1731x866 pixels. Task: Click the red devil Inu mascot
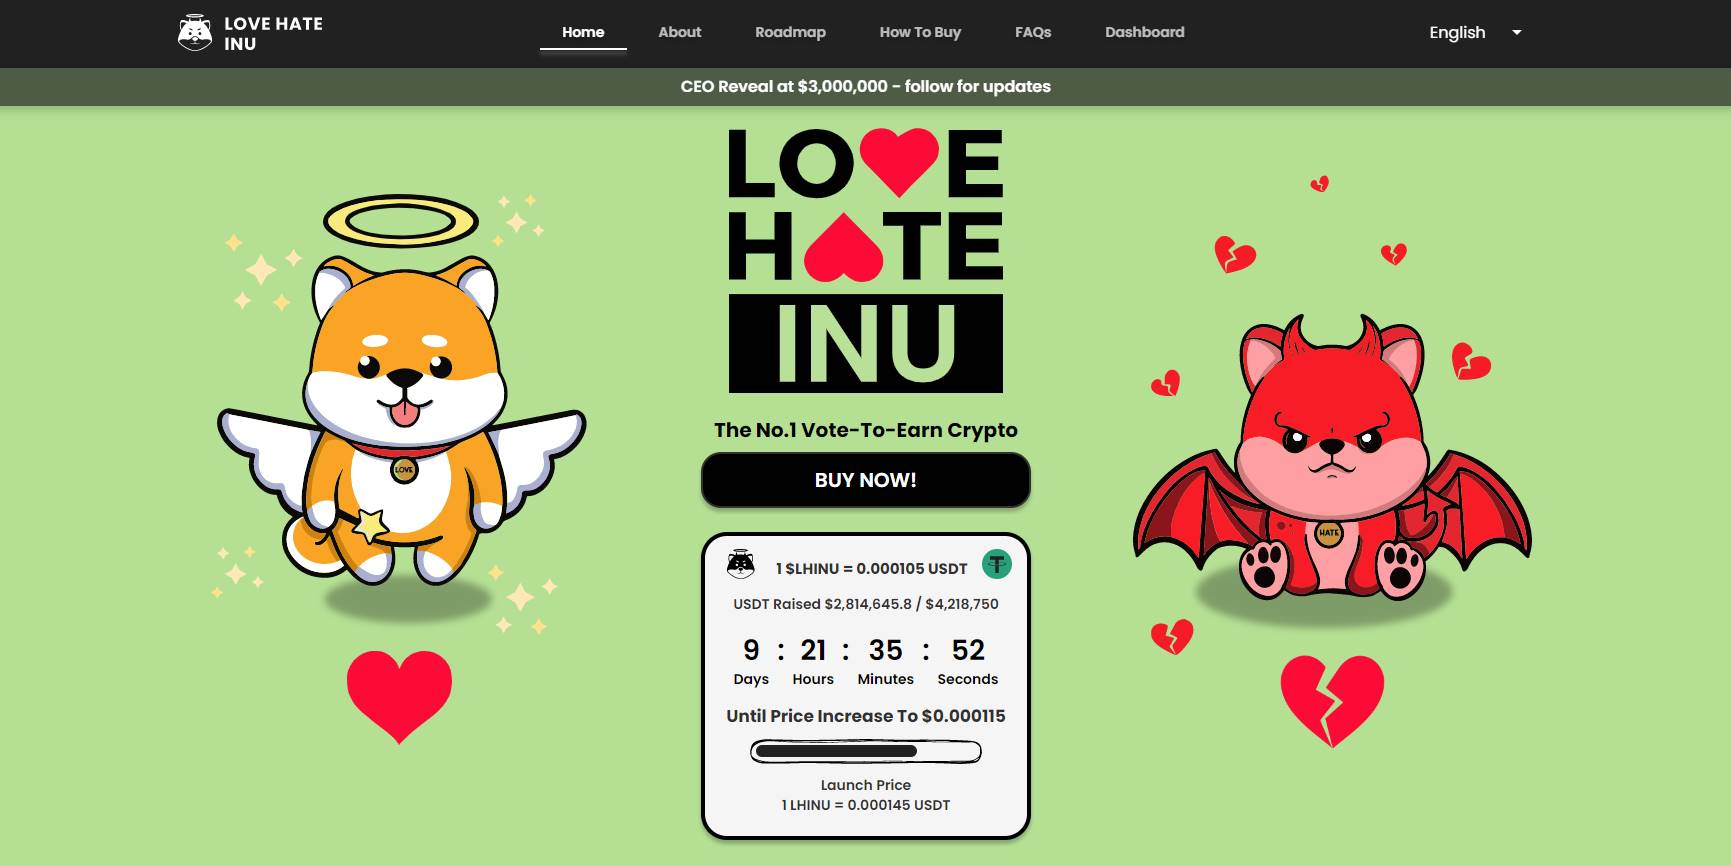point(1331,458)
